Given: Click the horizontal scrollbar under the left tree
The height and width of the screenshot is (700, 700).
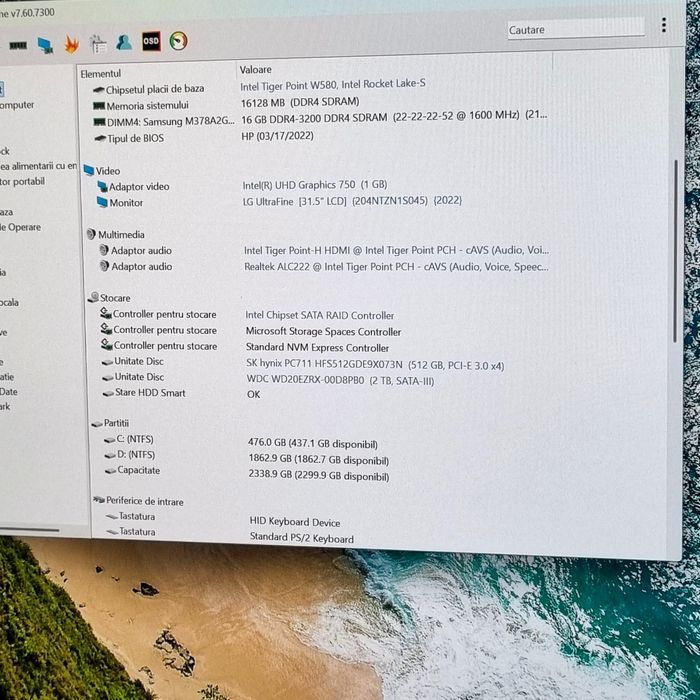Looking at the screenshot, I should point(29,530).
